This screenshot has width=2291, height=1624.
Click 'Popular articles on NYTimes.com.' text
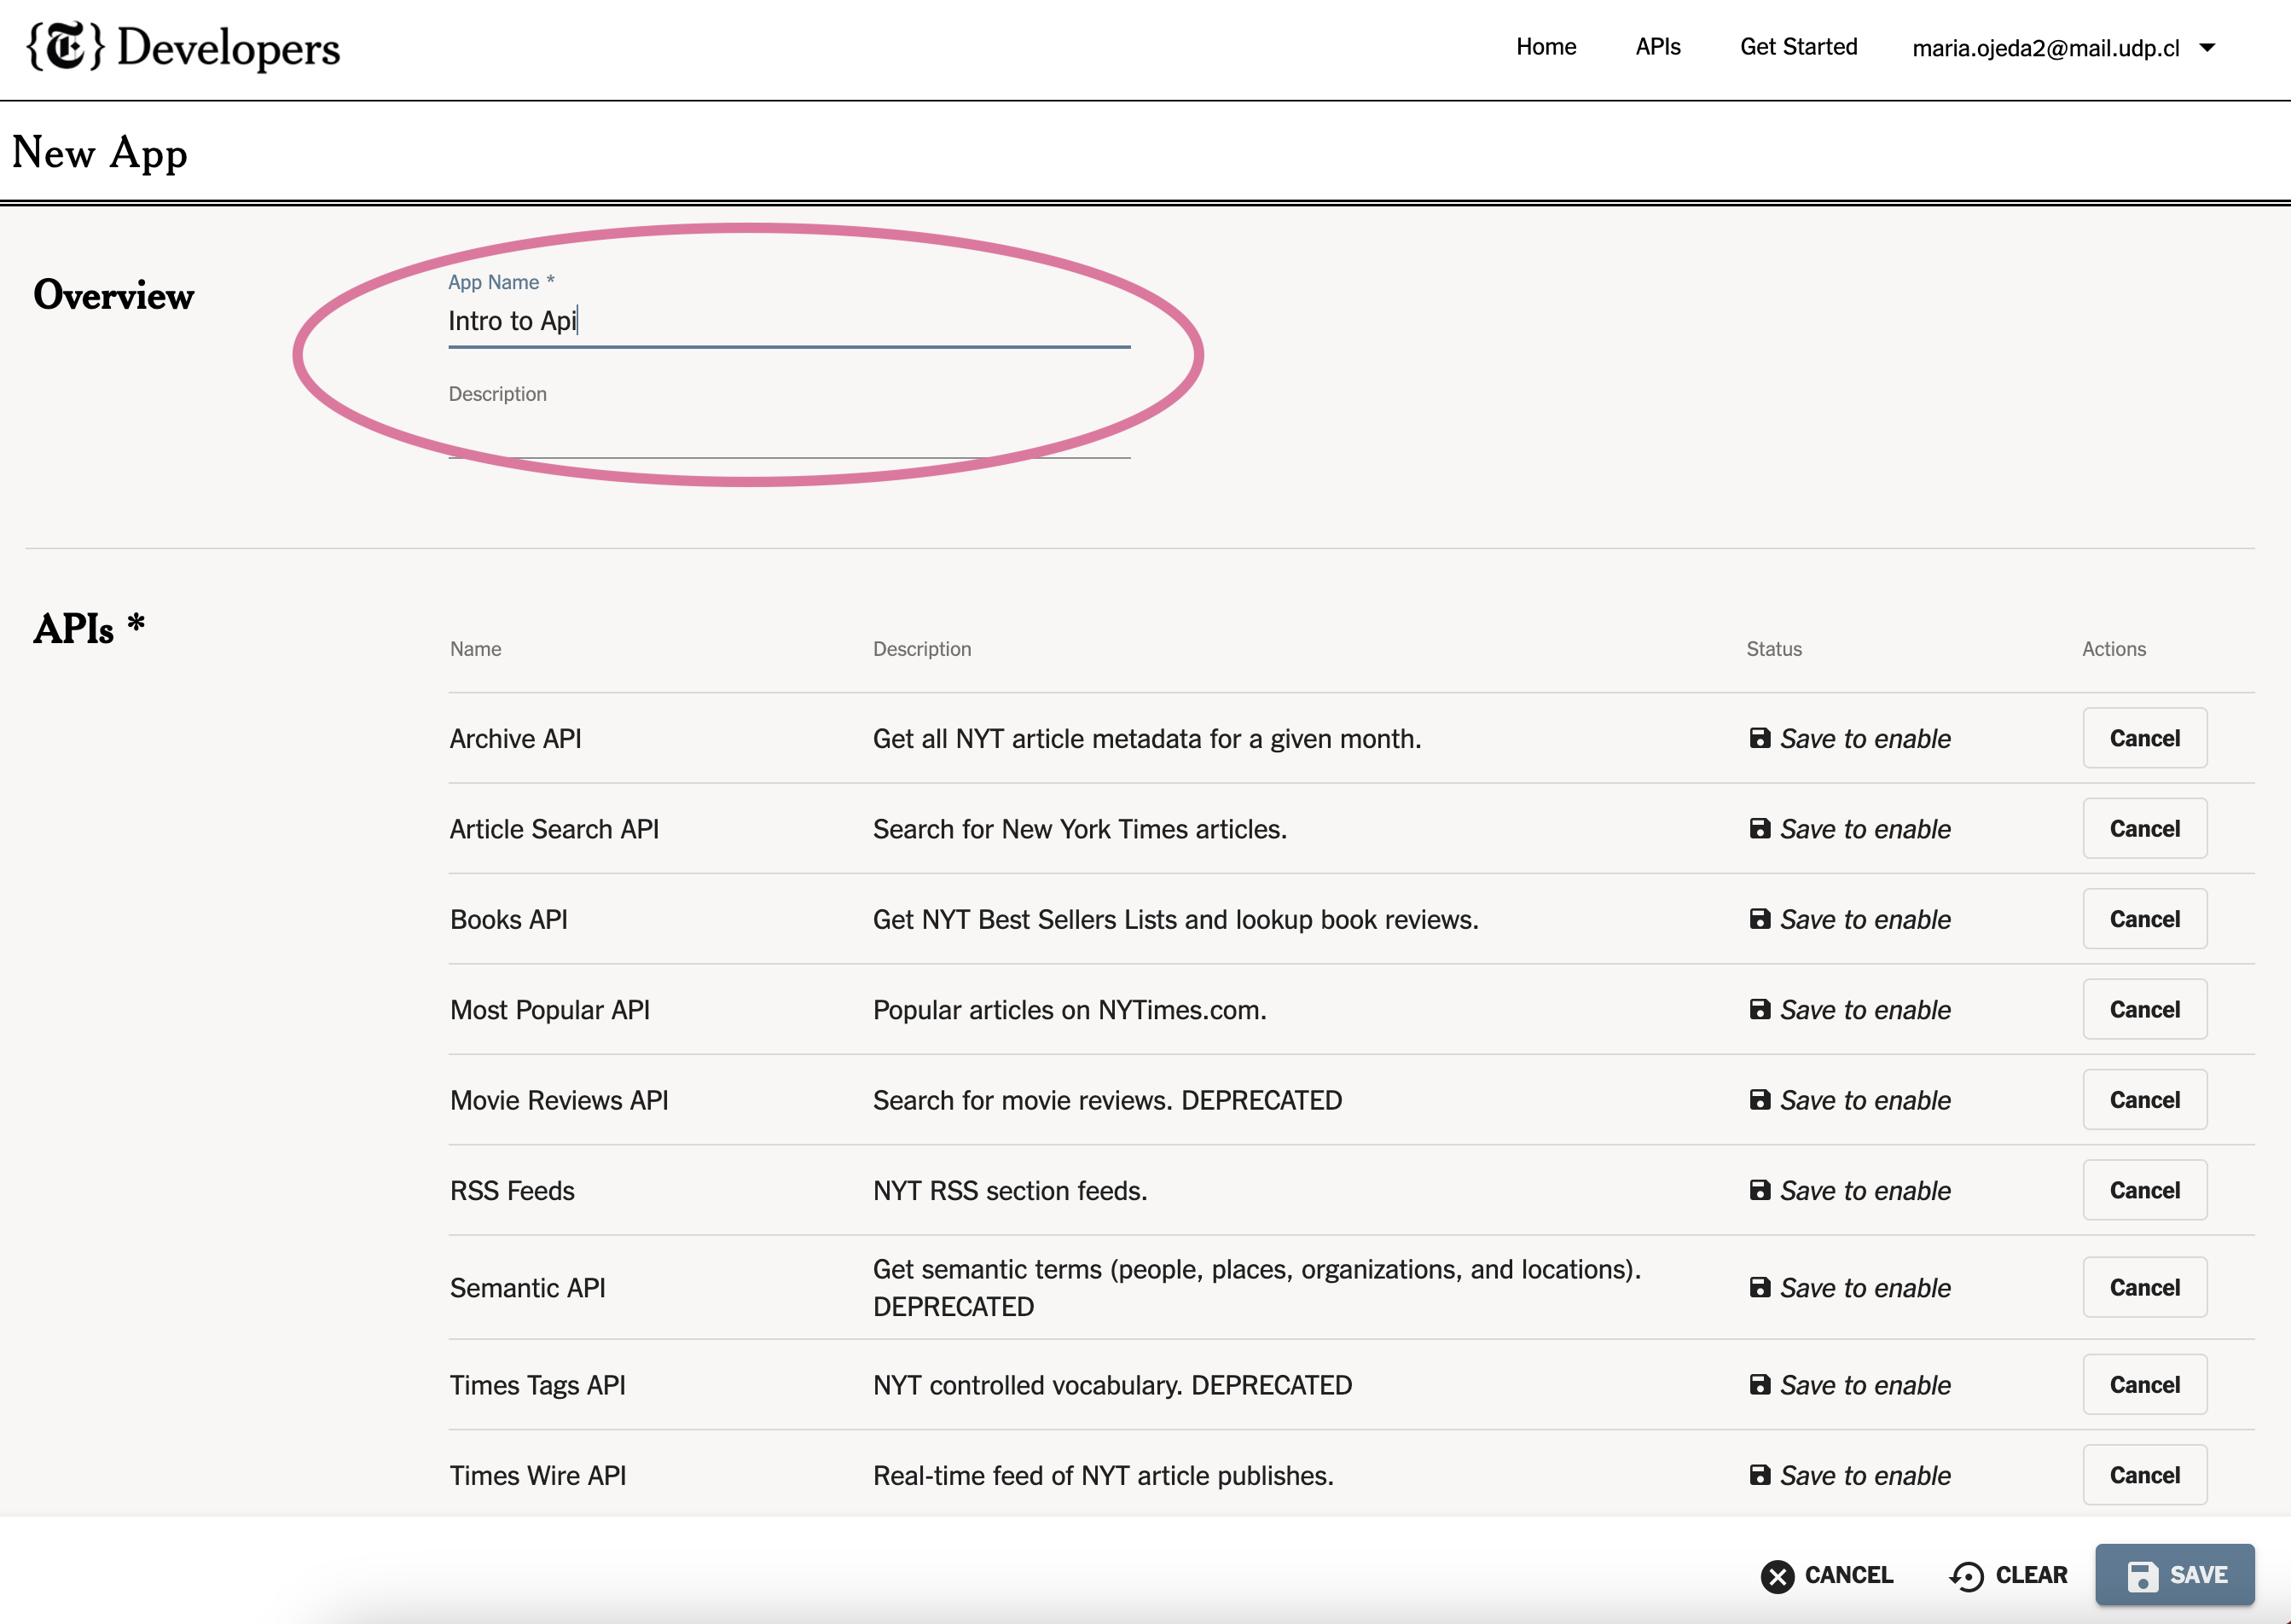1069,1009
